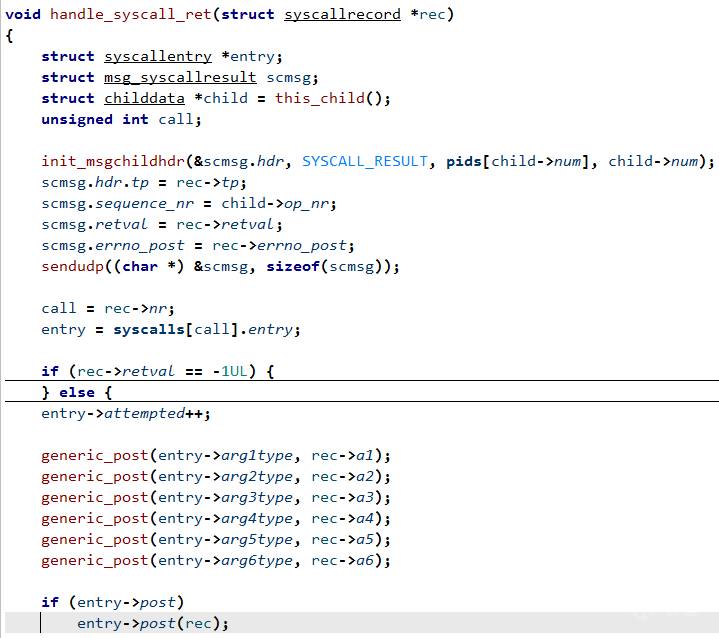Click the generic_post line using arg4type
Screen dimensions: 719x638
click(x=216, y=518)
